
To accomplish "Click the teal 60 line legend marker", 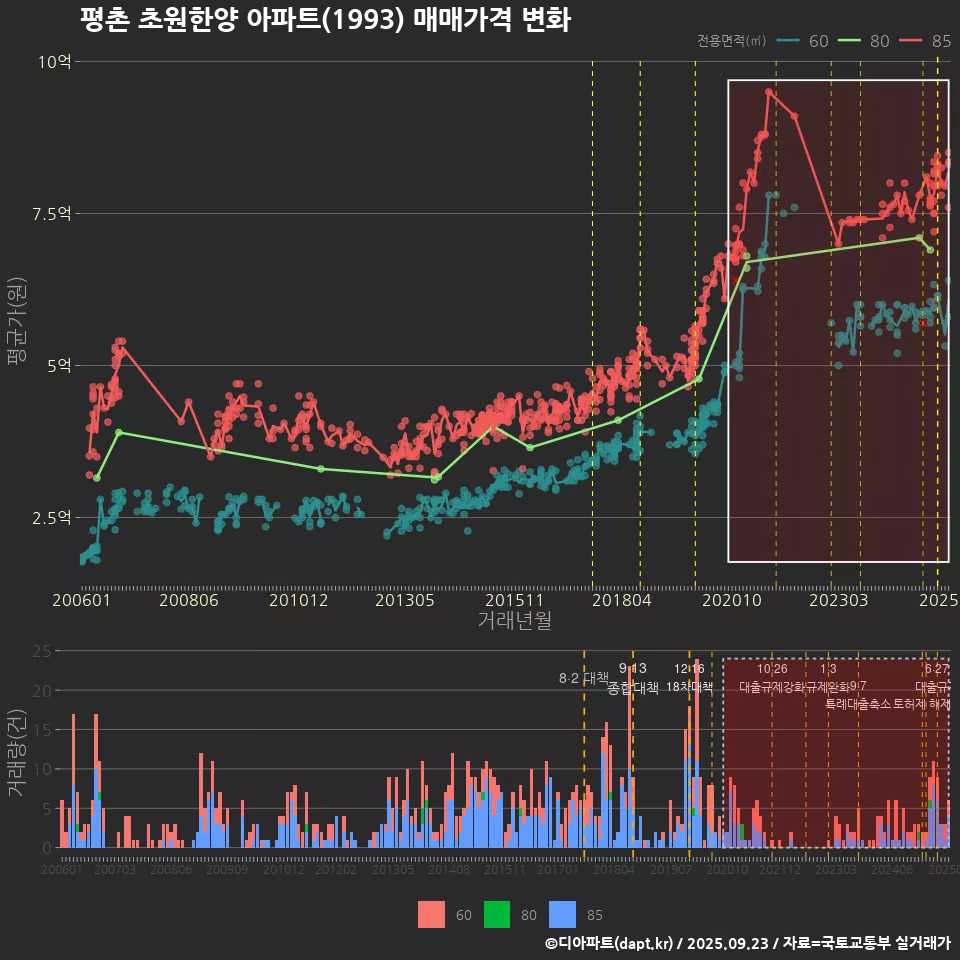I will pos(788,41).
